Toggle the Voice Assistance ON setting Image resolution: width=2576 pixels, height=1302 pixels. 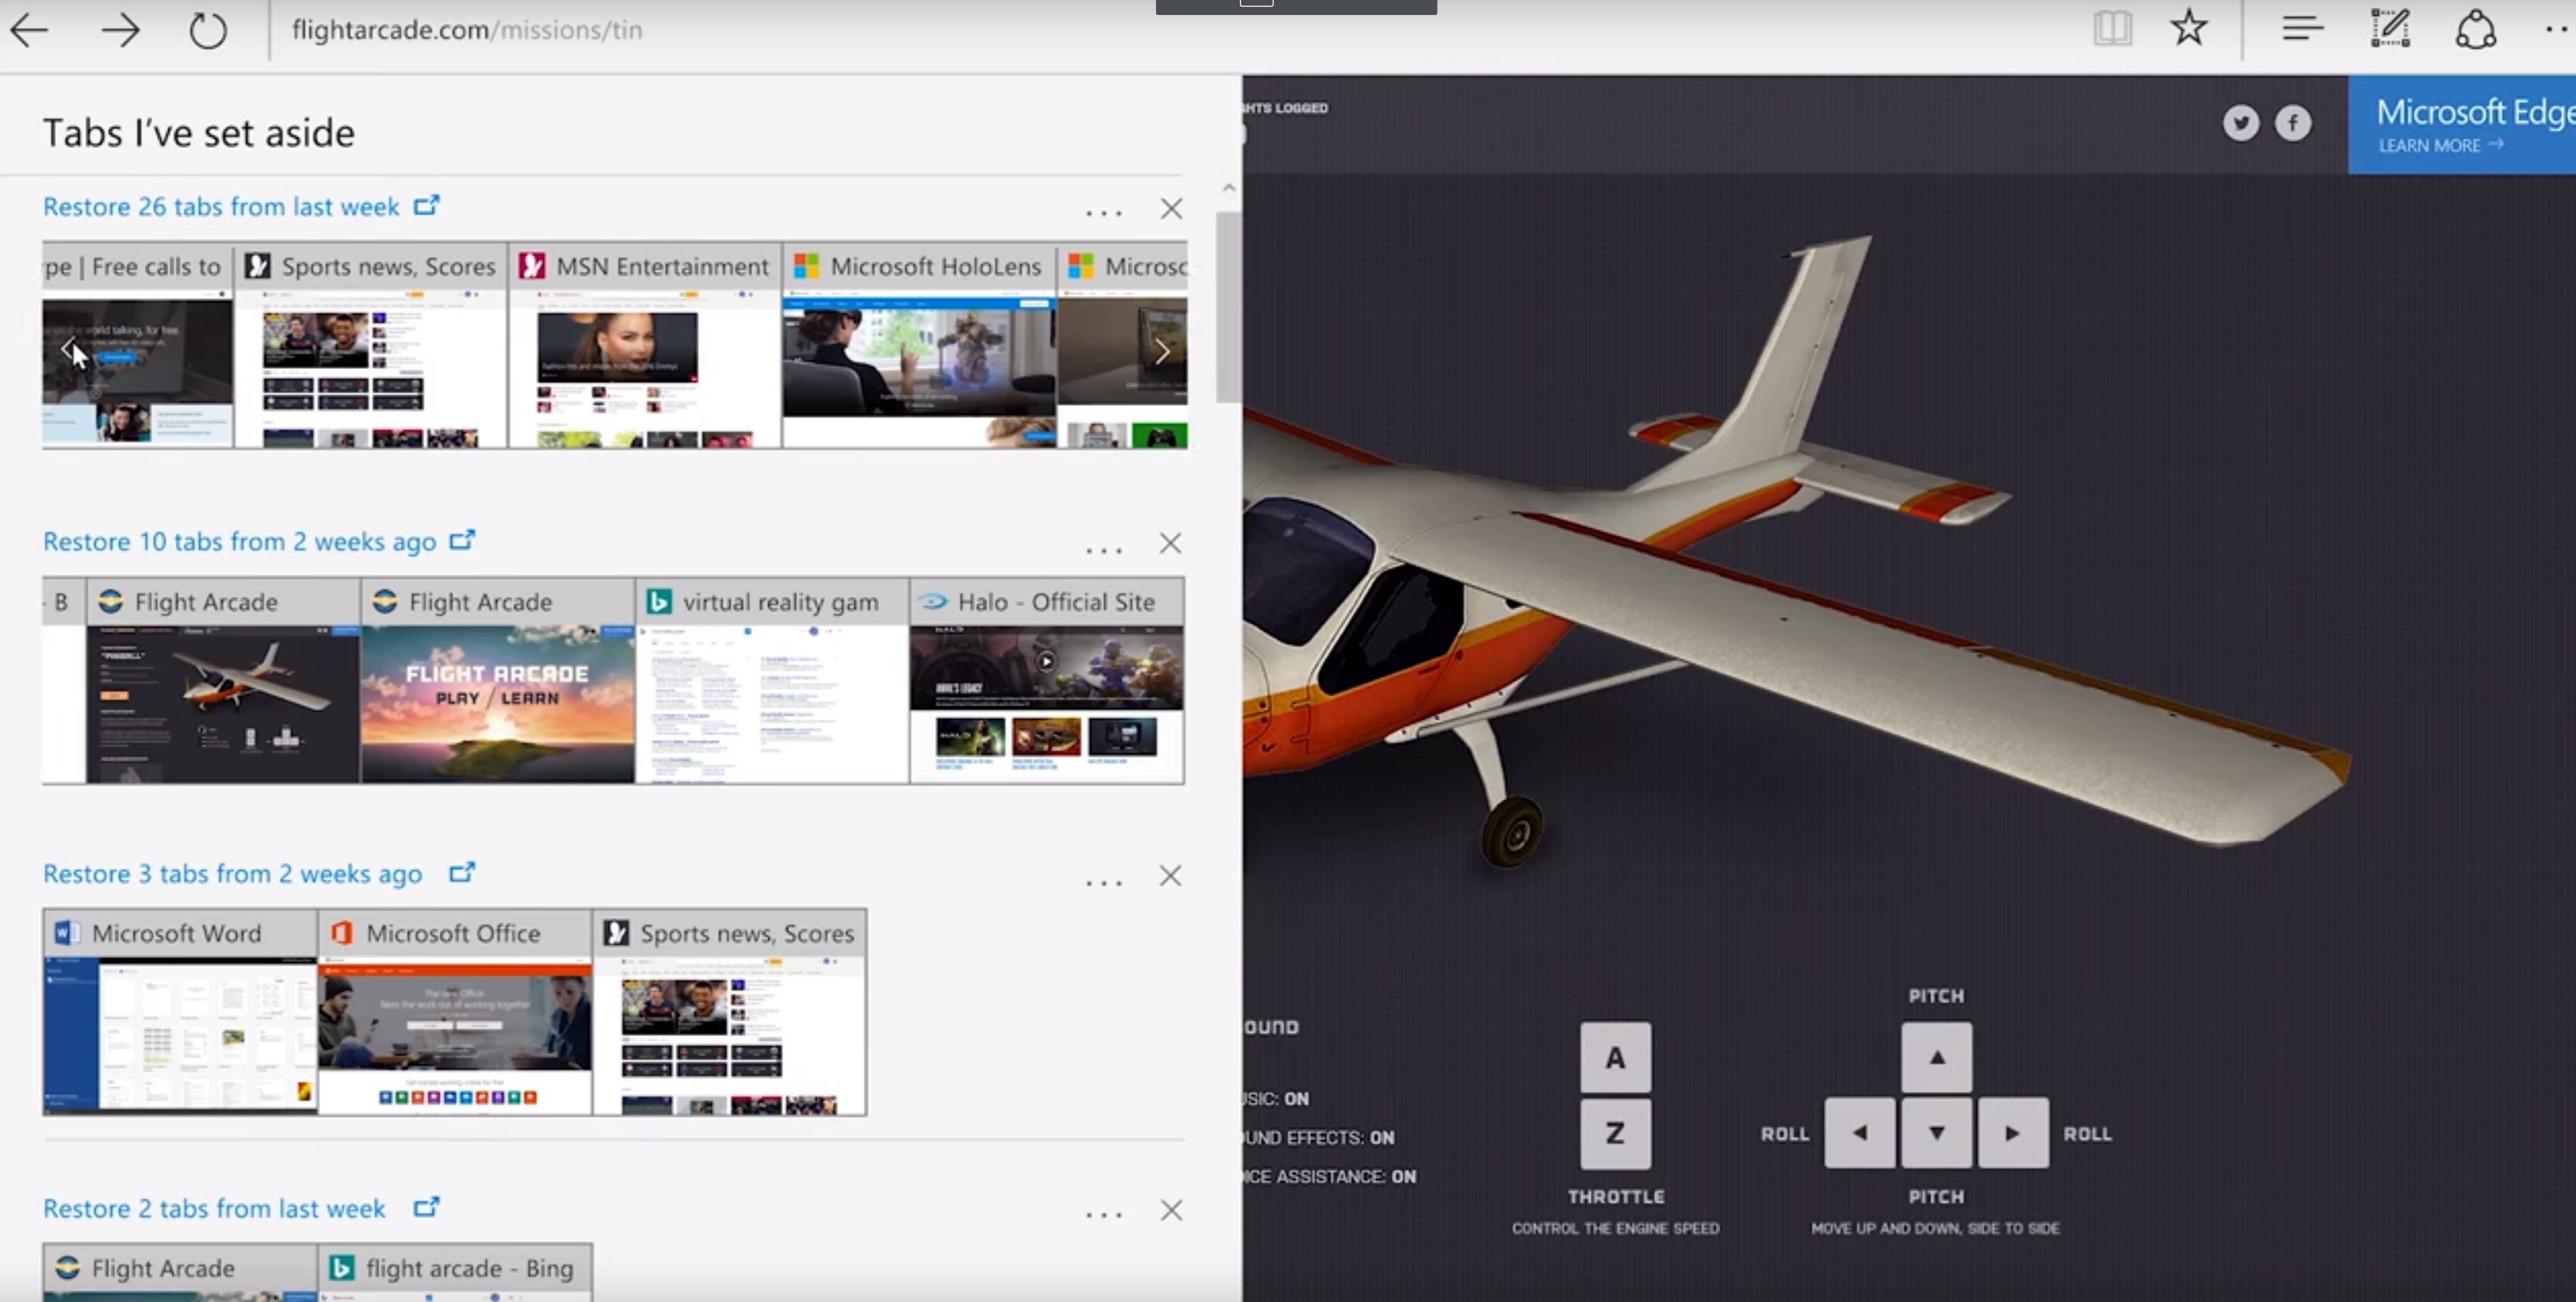1331,1177
